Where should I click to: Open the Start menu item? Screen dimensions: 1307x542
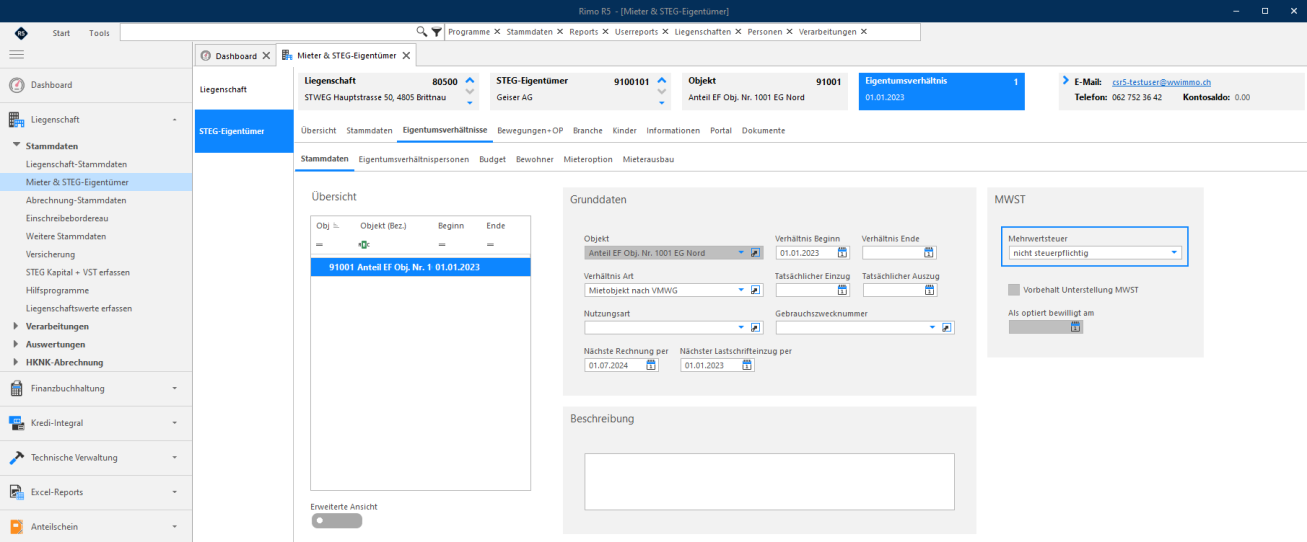(61, 32)
